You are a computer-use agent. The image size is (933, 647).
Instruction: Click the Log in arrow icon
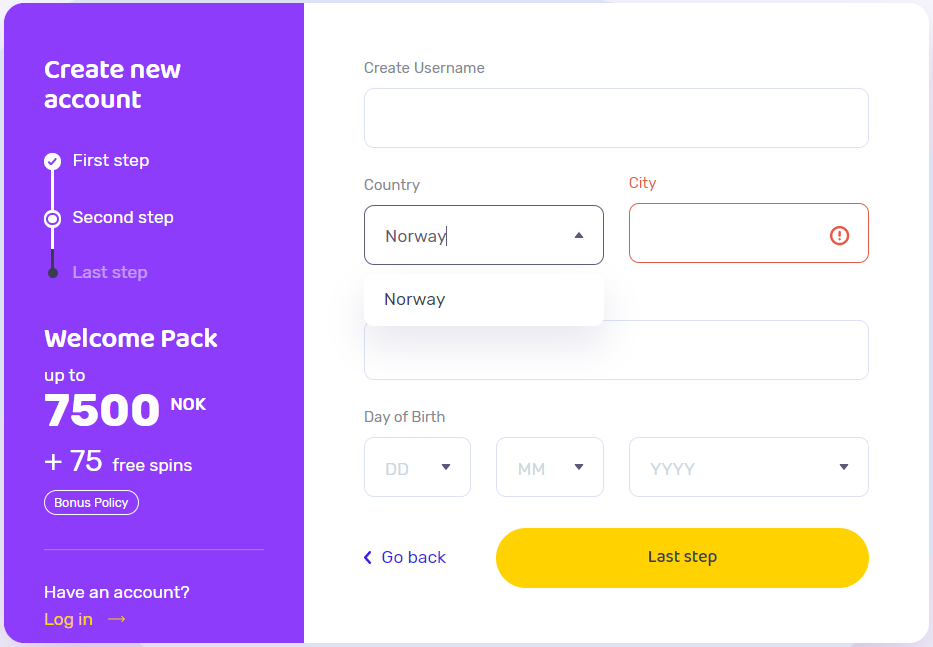click(117, 620)
